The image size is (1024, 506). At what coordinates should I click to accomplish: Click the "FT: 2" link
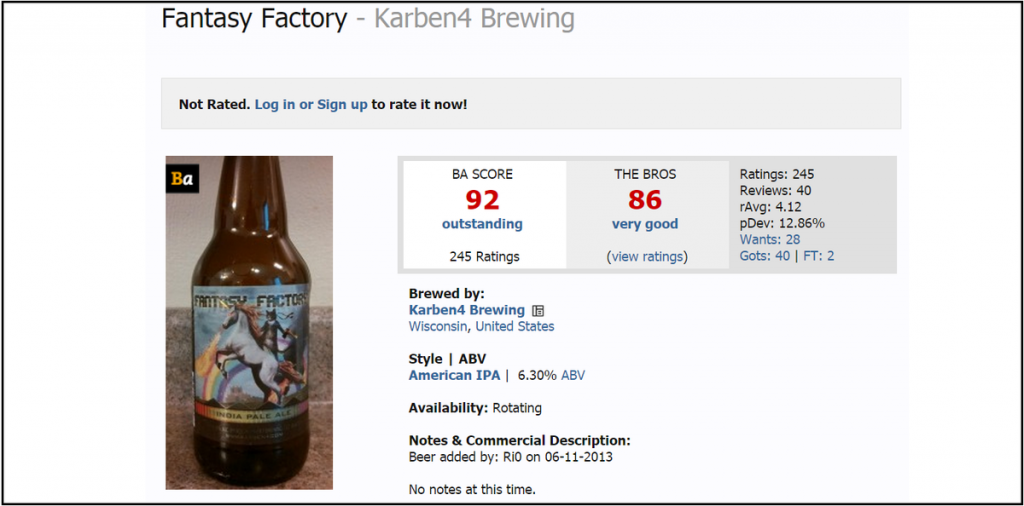click(x=817, y=256)
